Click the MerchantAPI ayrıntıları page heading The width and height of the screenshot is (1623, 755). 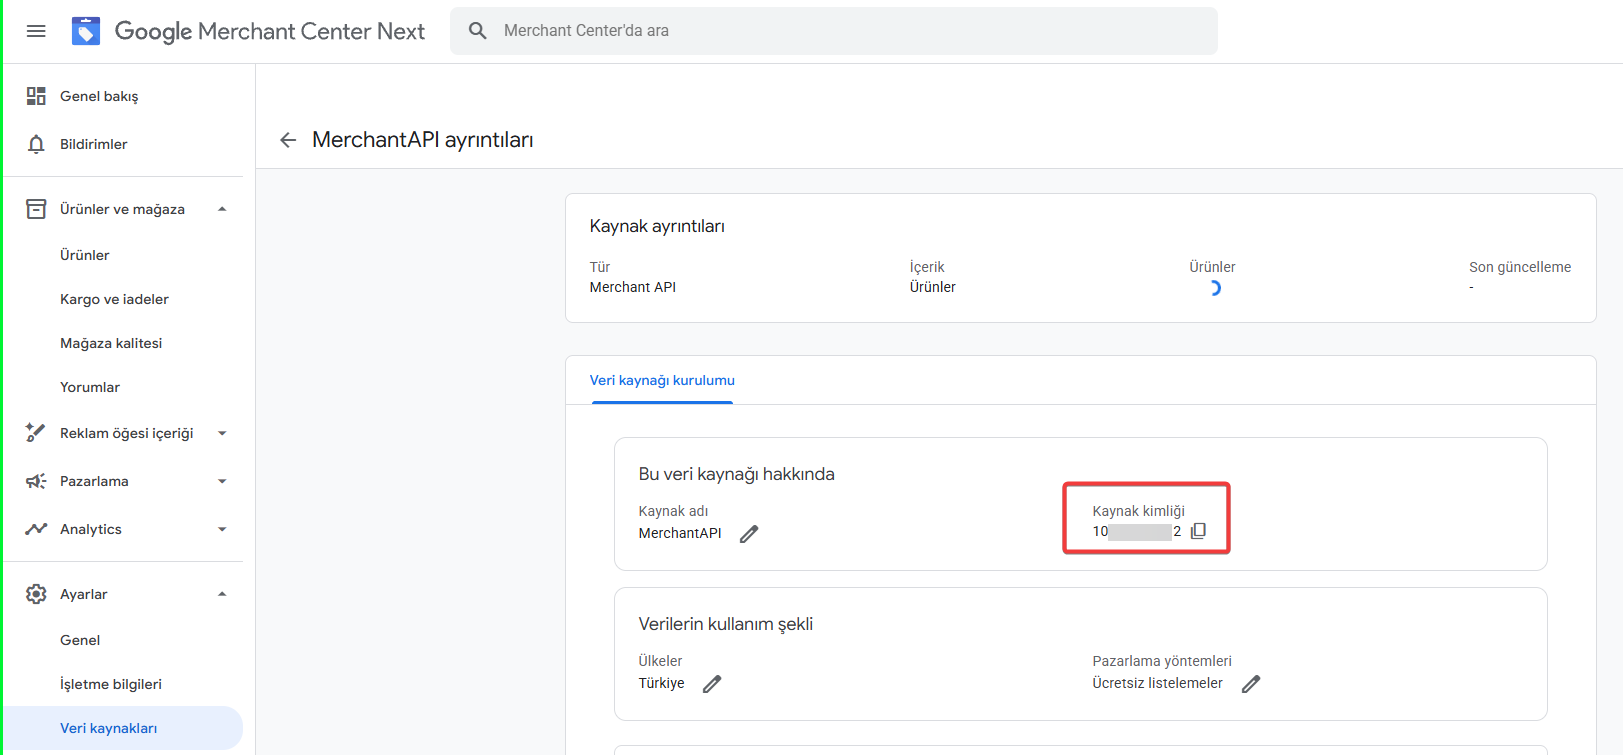423,140
